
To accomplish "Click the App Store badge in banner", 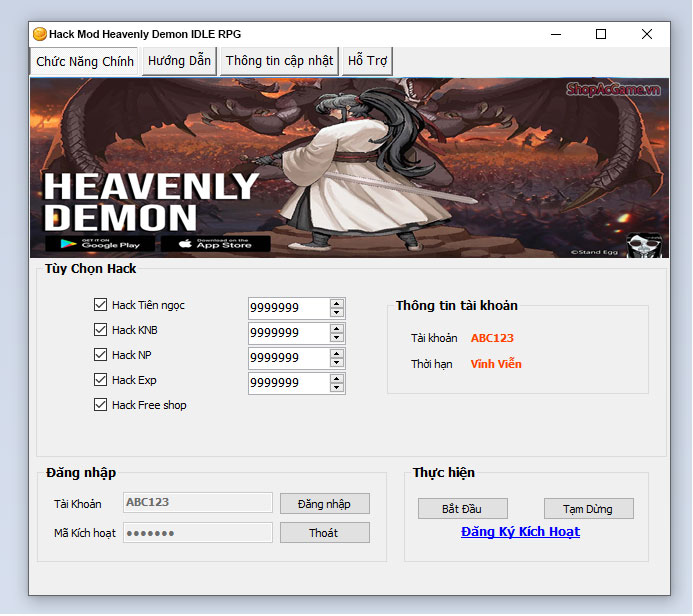I will [216, 244].
